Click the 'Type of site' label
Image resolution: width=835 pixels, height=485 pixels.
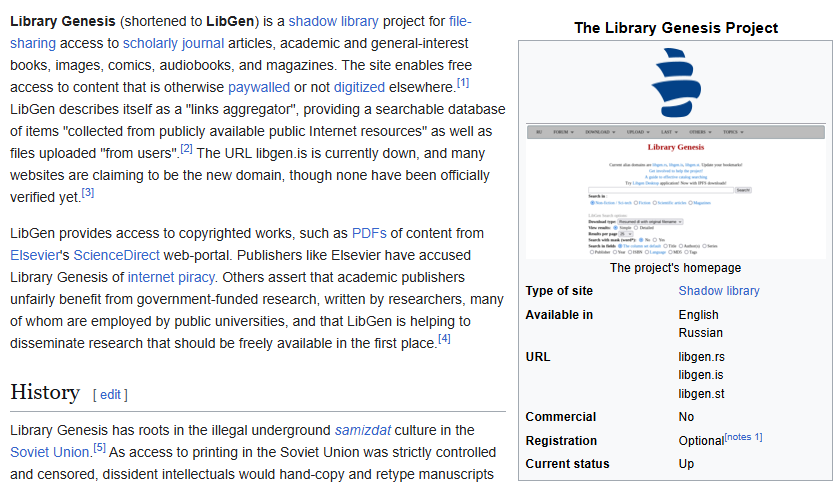[559, 291]
